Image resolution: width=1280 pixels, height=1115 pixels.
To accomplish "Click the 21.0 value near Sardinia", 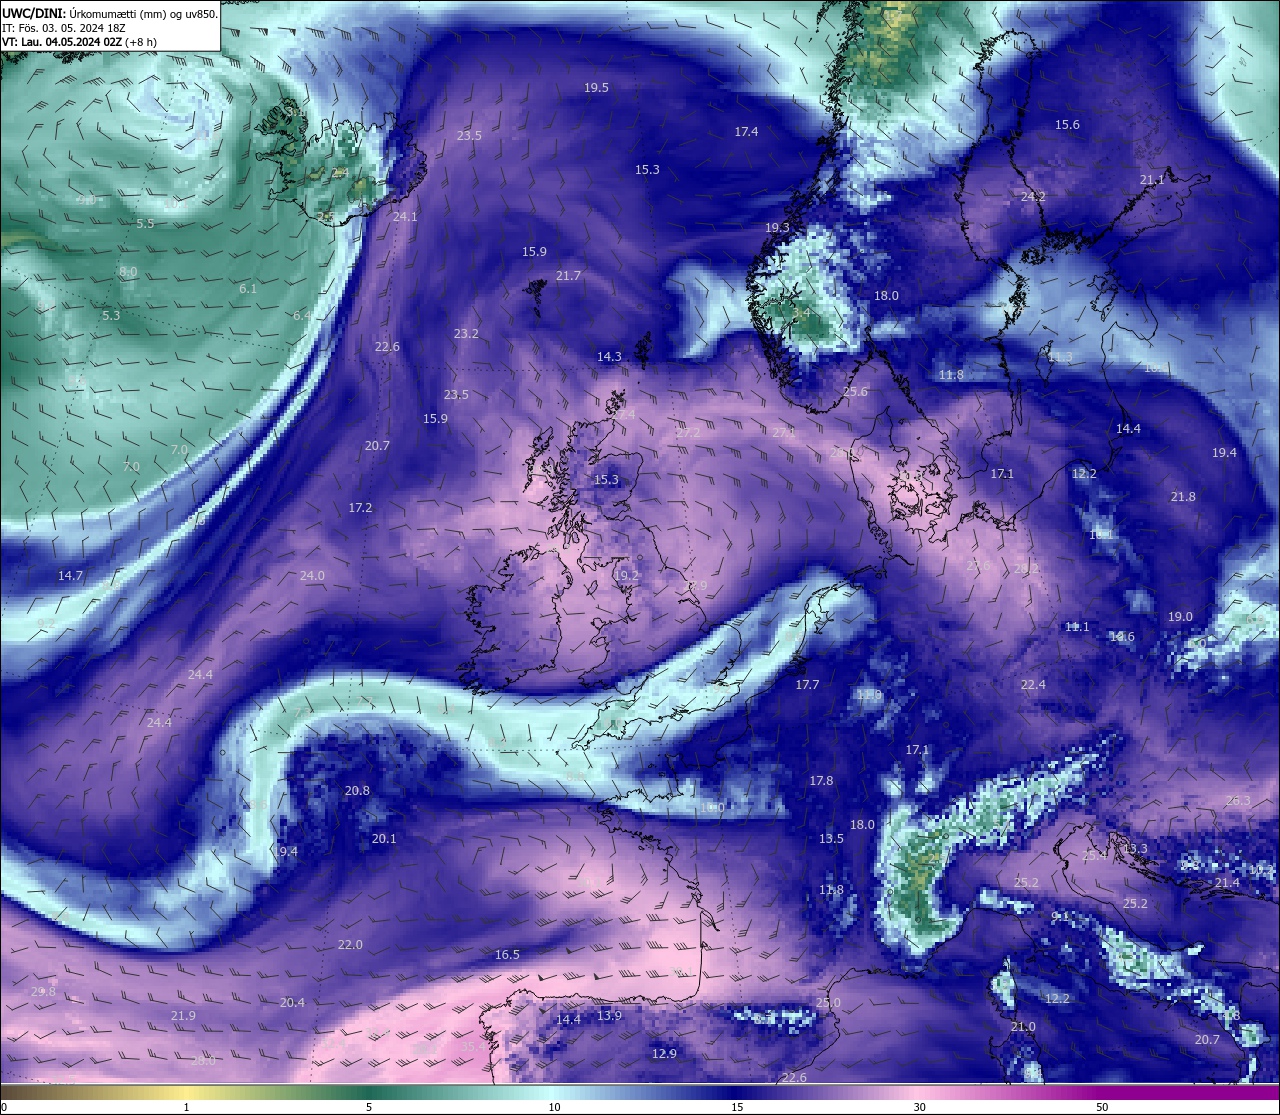I will (1023, 1027).
